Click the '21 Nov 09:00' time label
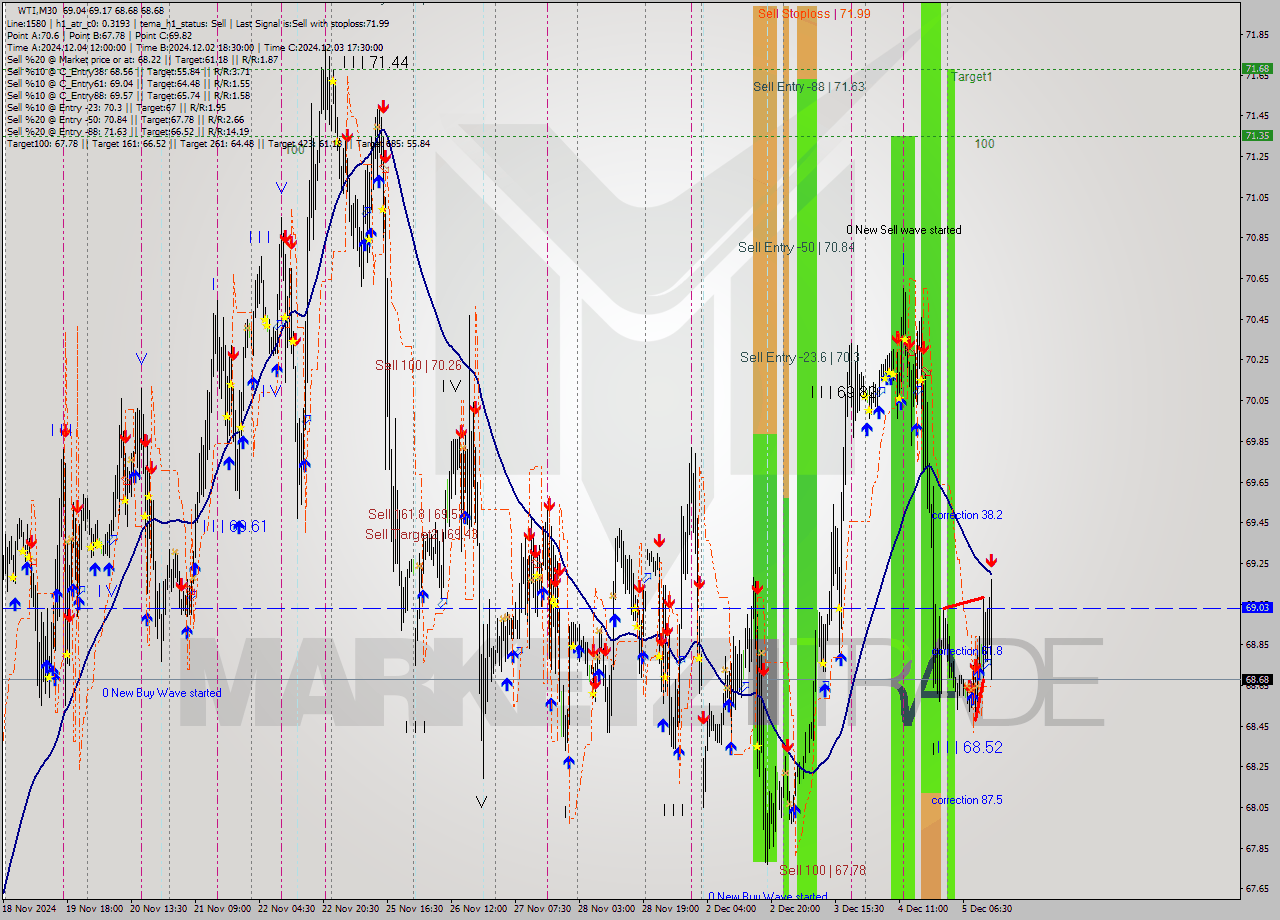This screenshot has height=920, width=1280. (222, 909)
